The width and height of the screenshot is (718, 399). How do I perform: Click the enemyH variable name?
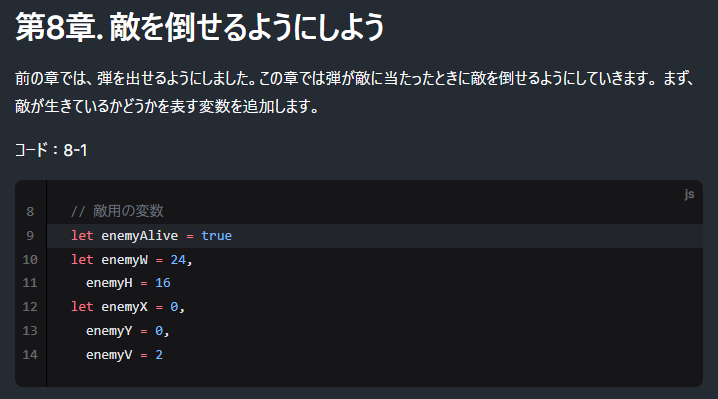coord(109,283)
